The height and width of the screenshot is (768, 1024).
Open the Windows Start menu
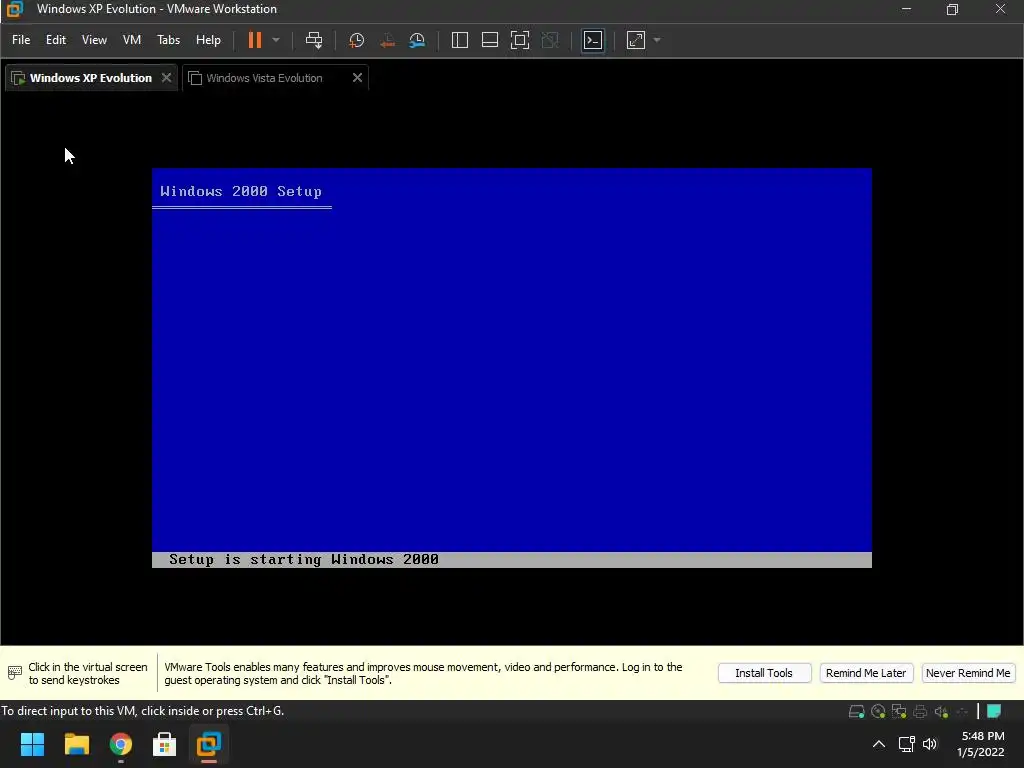point(32,744)
